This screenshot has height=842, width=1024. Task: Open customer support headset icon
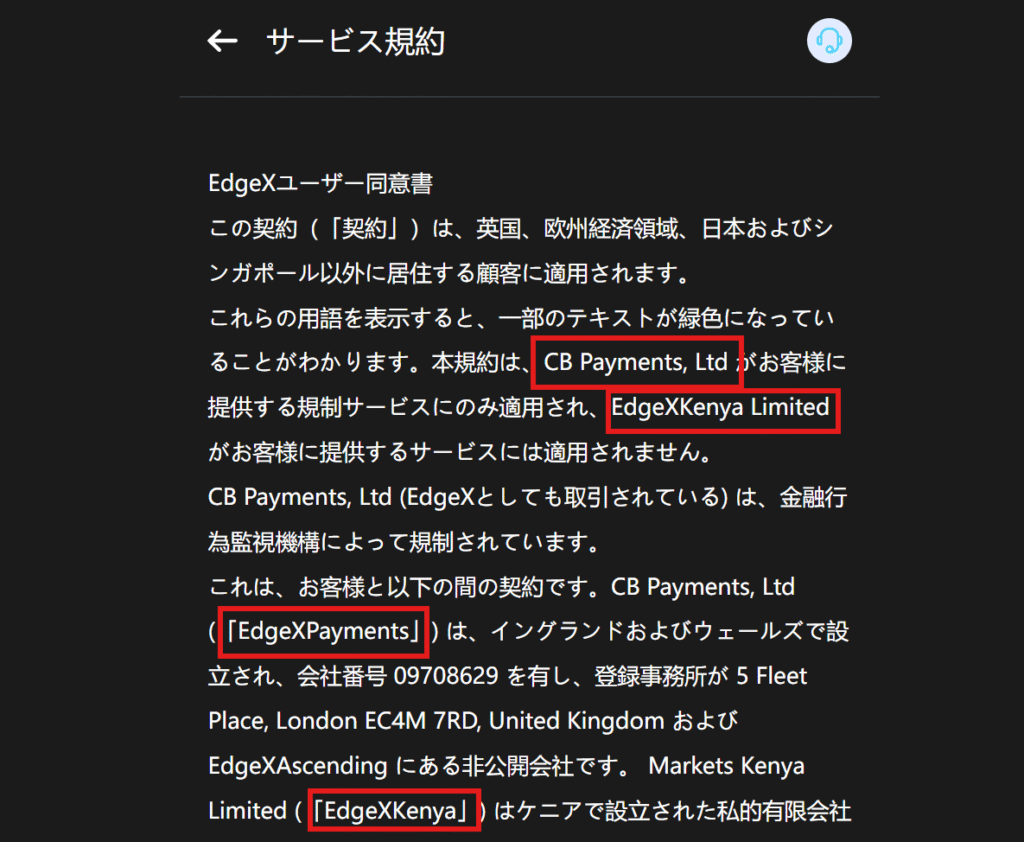click(x=829, y=40)
